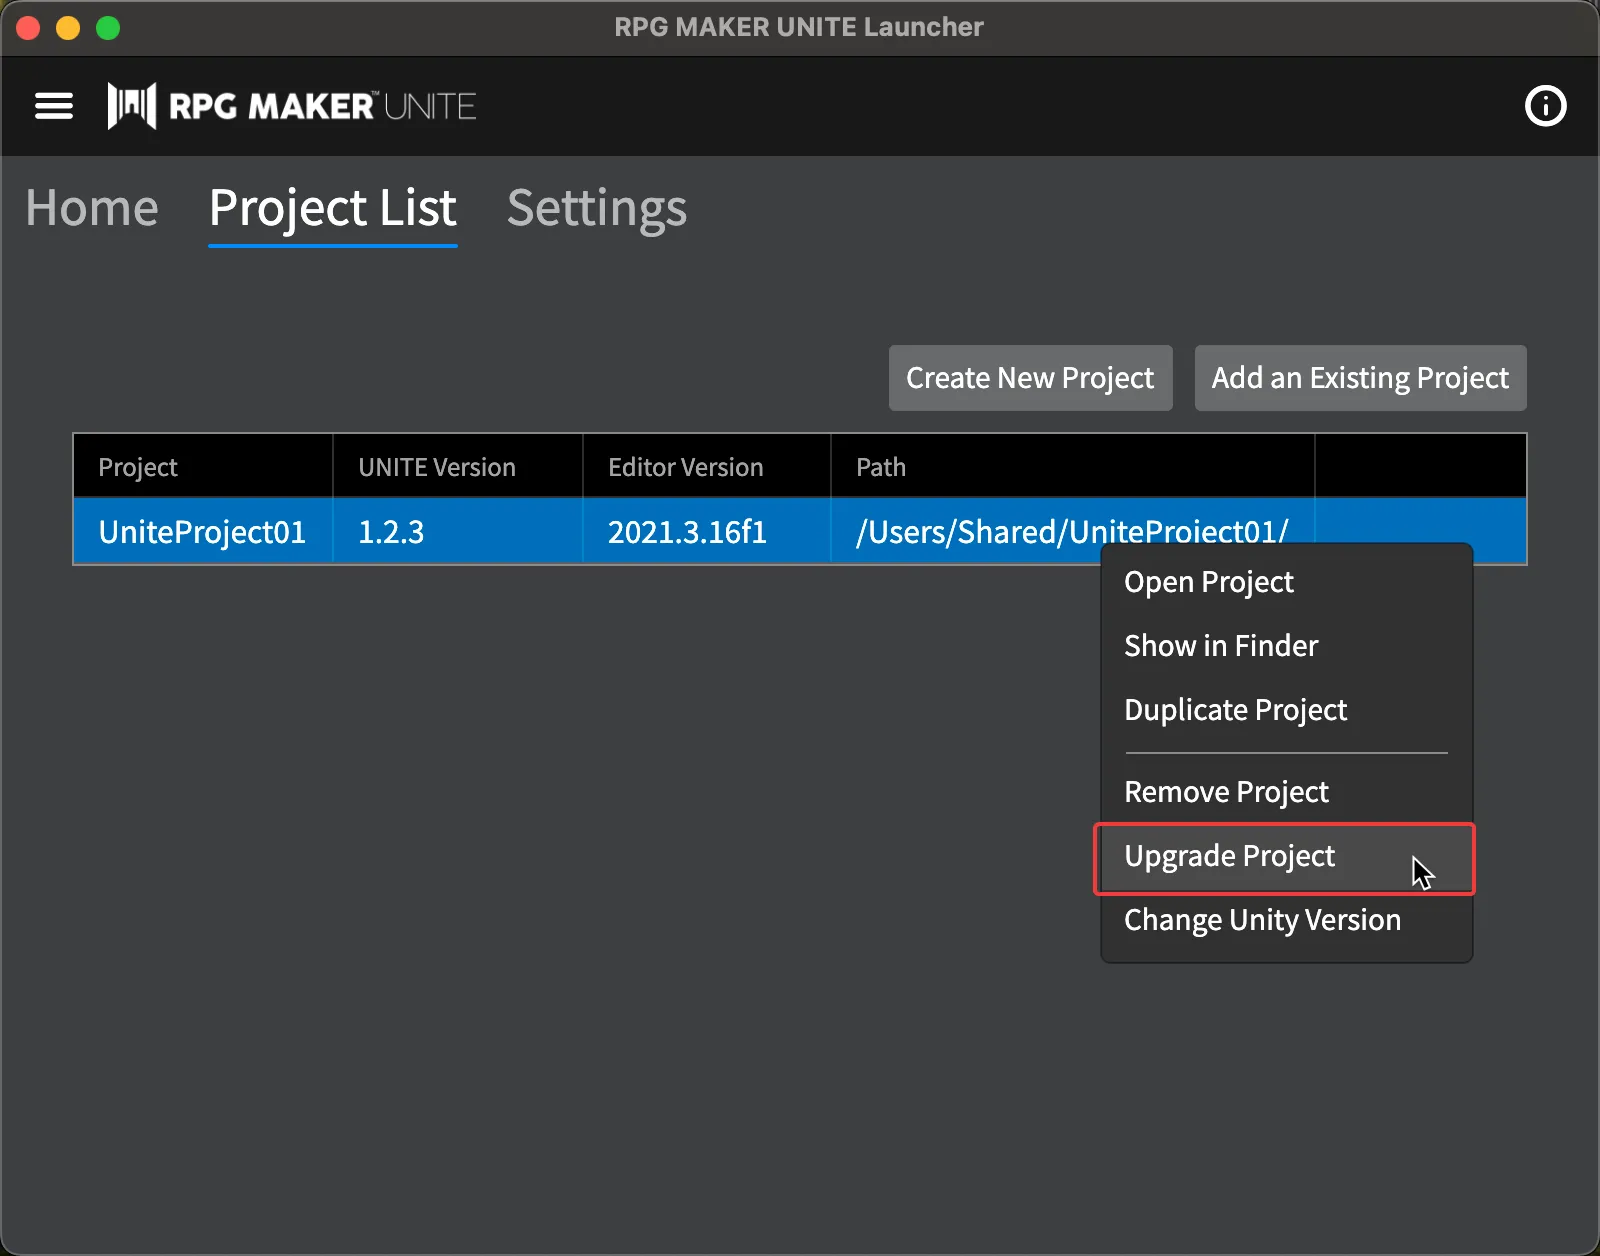The width and height of the screenshot is (1600, 1256).
Task: Click the green maximize window button
Action: pos(108,28)
